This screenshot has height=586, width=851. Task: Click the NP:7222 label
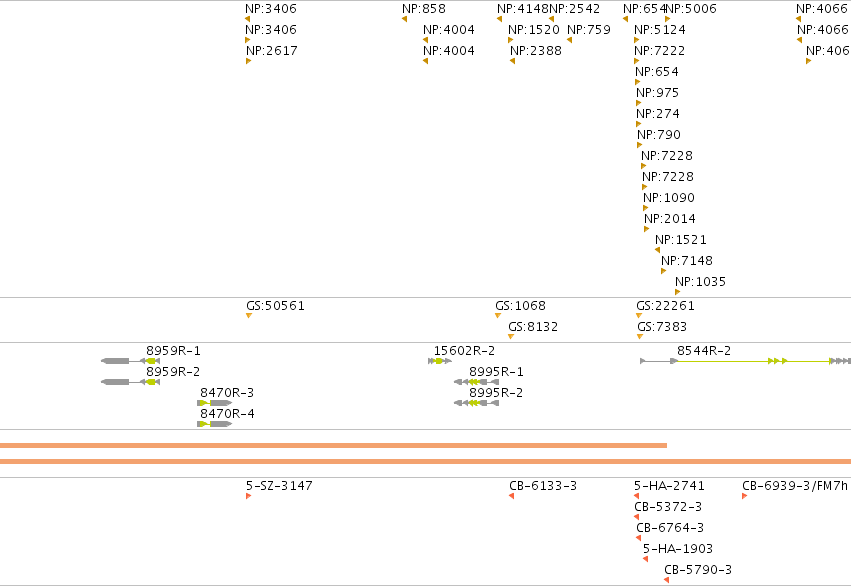(x=660, y=50)
